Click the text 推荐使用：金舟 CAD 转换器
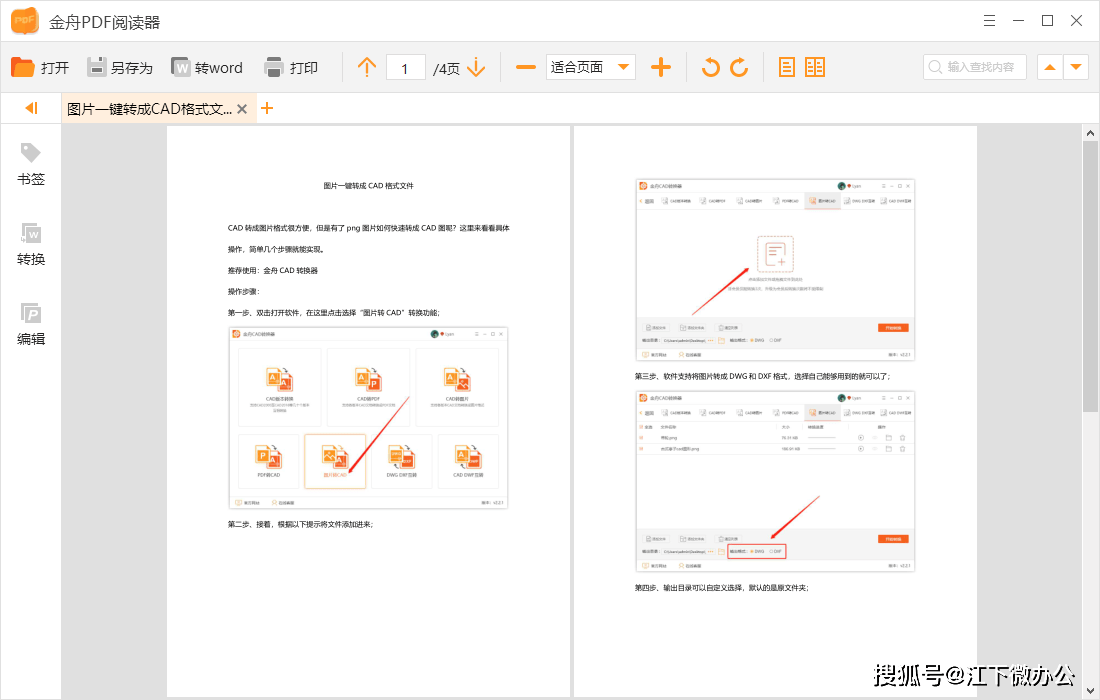The height and width of the screenshot is (700, 1100). (x=273, y=271)
